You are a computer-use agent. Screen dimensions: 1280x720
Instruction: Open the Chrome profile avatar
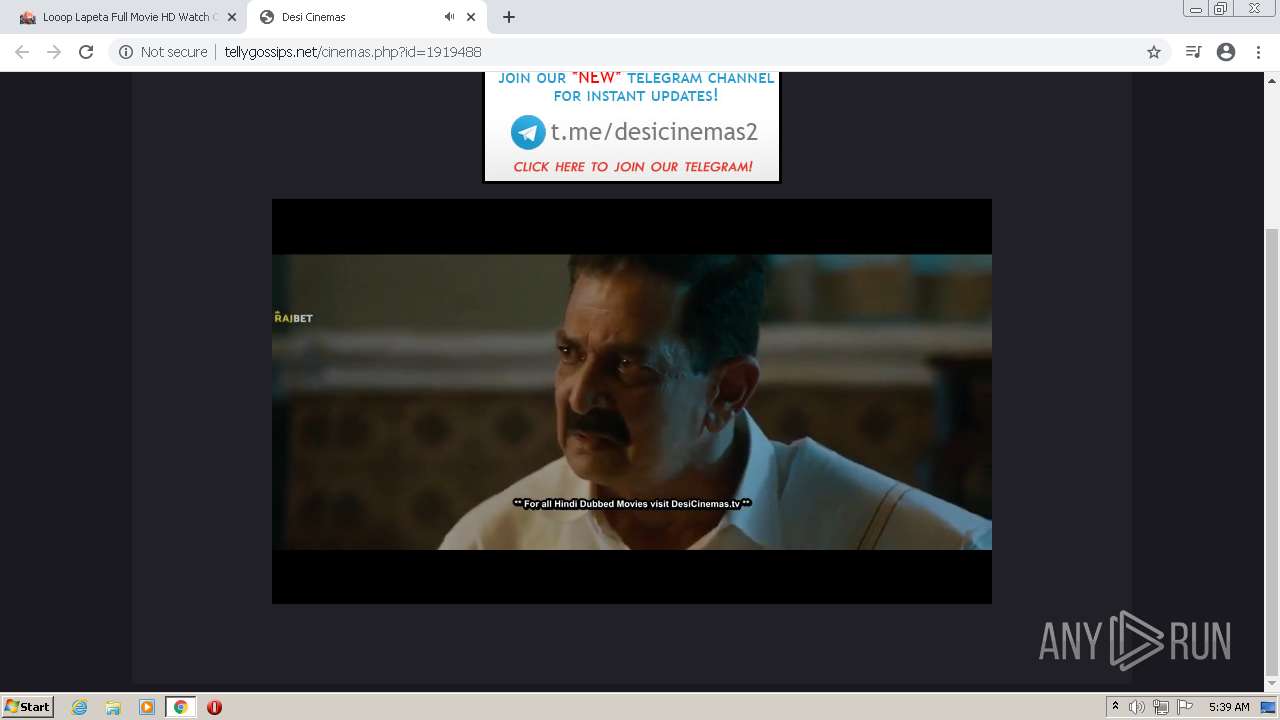pyautogui.click(x=1226, y=52)
